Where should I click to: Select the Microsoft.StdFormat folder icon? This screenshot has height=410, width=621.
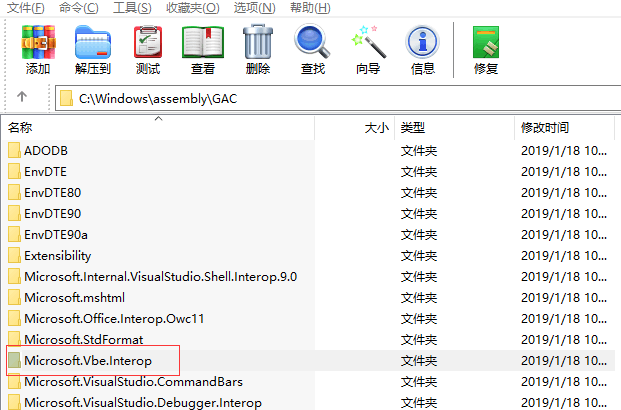click(14, 339)
